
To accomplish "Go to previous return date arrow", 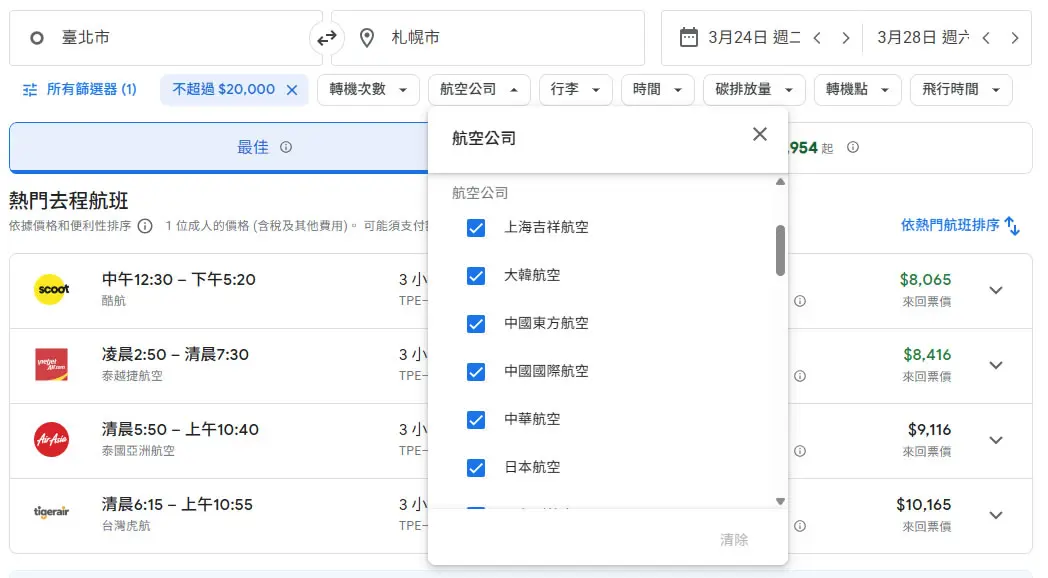I will 987,38.
